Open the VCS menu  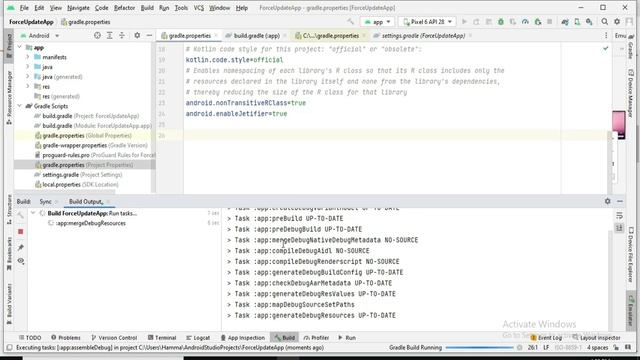click(199, 8)
